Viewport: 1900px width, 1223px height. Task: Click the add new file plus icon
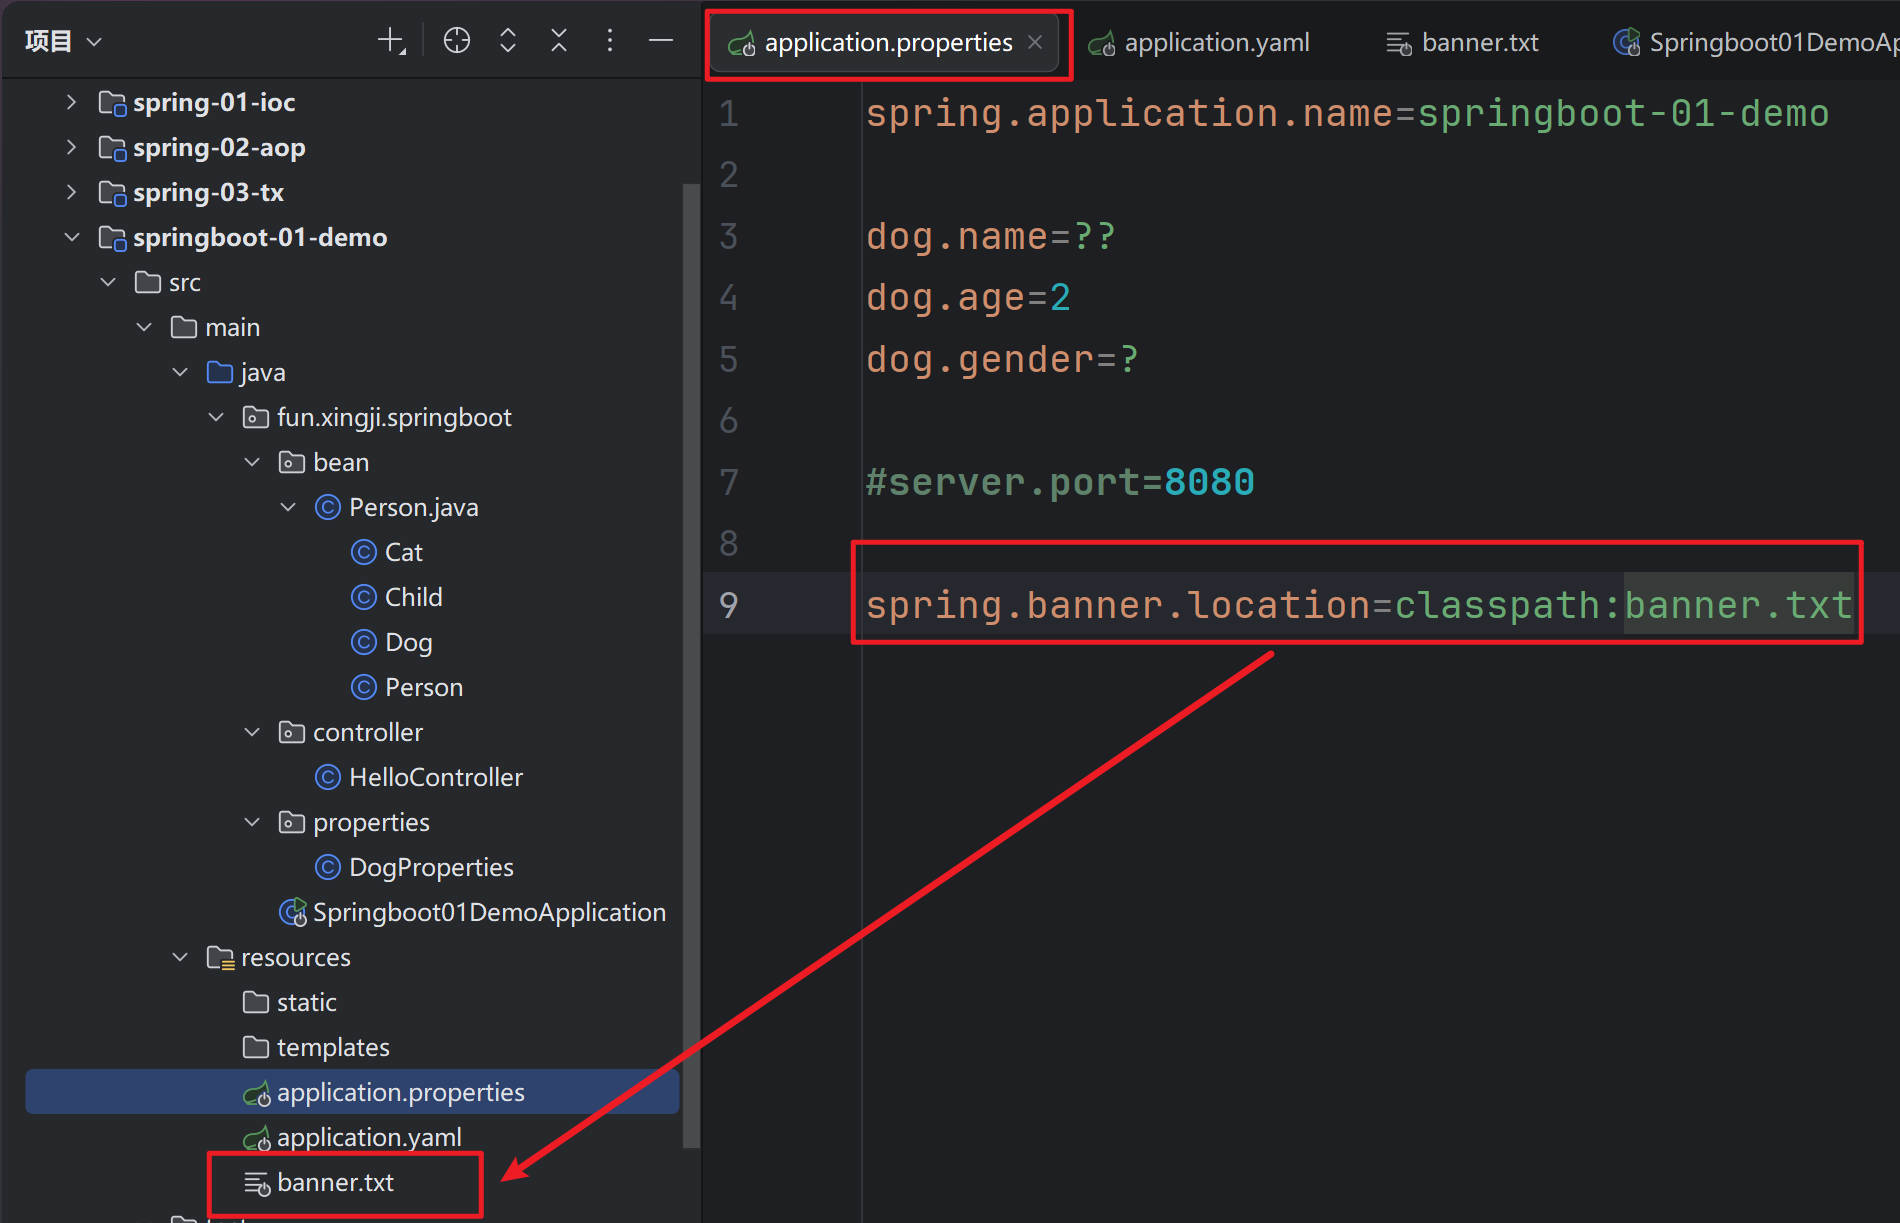point(390,41)
